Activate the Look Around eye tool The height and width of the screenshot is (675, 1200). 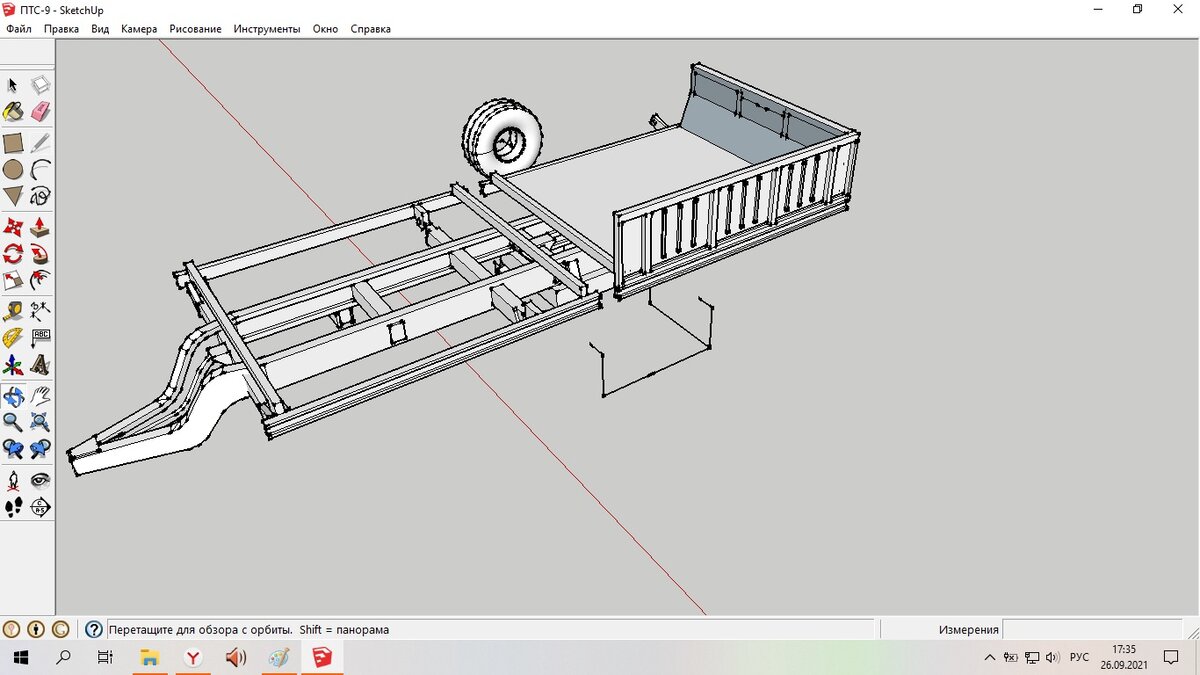(41, 481)
